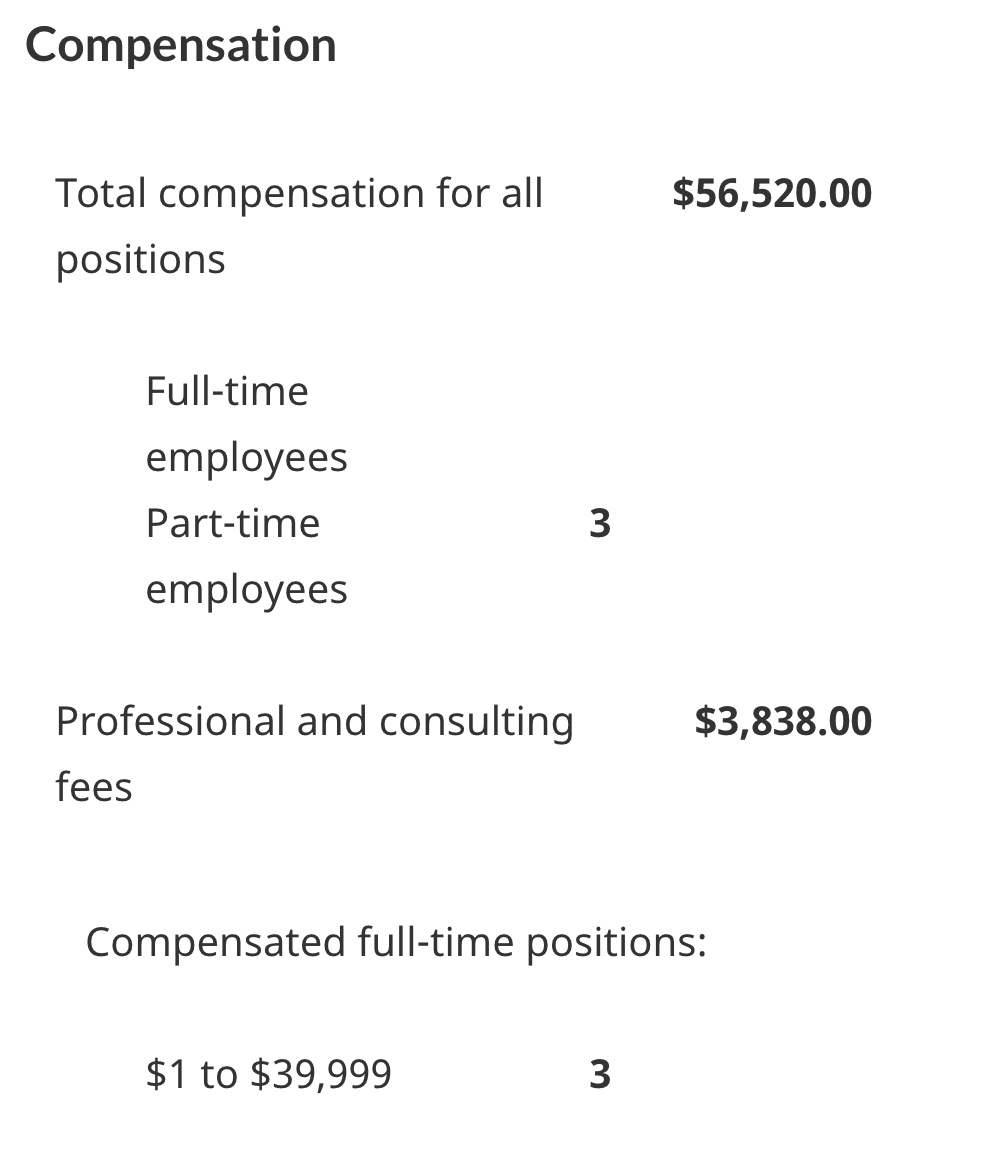Viewport: 1000px width, 1166px height.
Task: Select the 3 beside Part-time employees
Action: point(600,523)
